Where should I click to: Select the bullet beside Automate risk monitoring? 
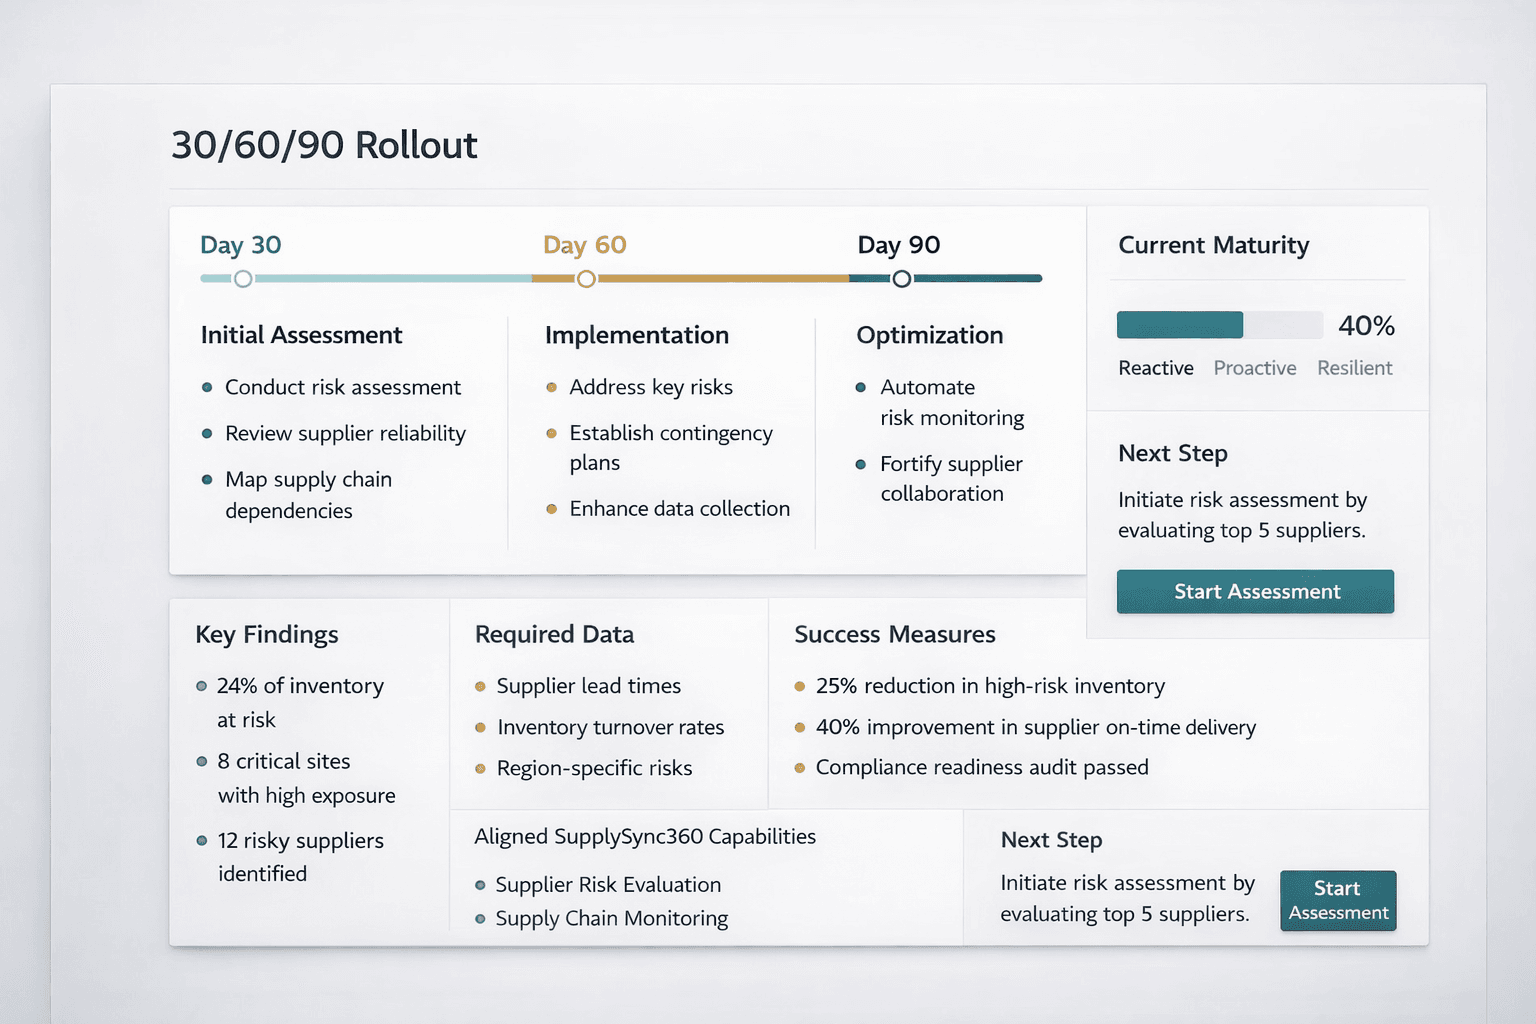861,387
